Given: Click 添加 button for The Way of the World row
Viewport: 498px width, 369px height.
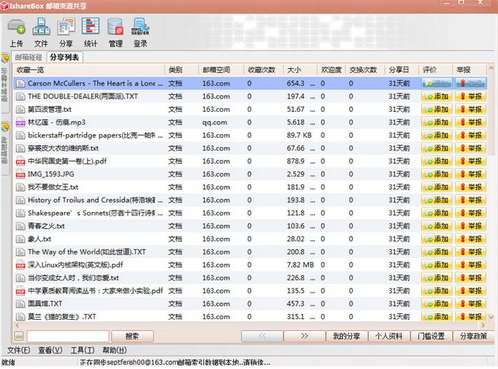Looking at the screenshot, I should 437,252.
